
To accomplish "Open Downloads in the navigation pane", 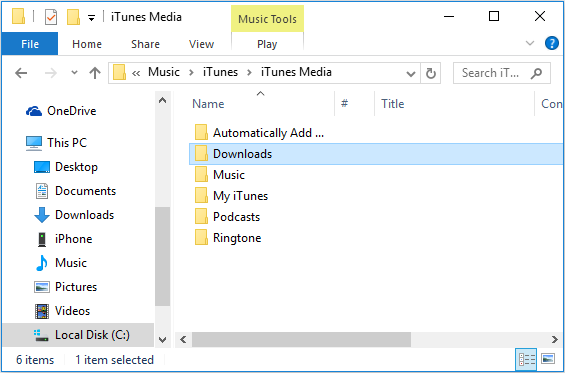I will [x=74, y=215].
